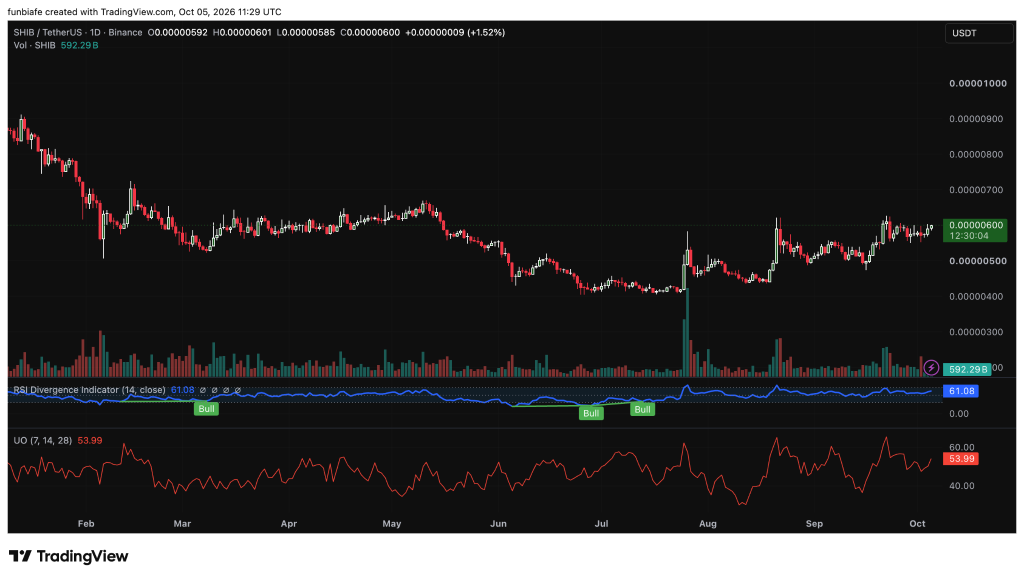The width and height of the screenshot is (1024, 579).
Task: Click the volume value tag 592.29 B
Action: coord(966,369)
